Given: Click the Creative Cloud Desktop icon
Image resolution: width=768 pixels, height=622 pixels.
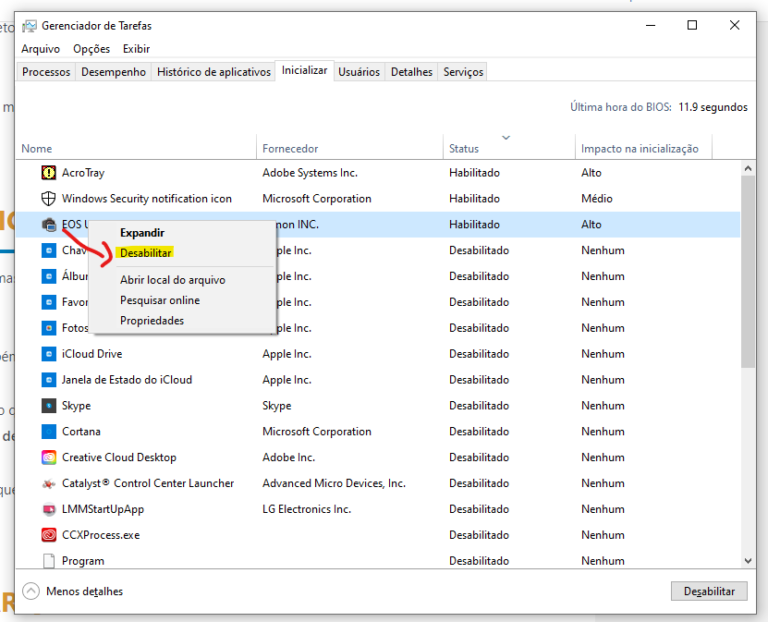Looking at the screenshot, I should pos(49,458).
